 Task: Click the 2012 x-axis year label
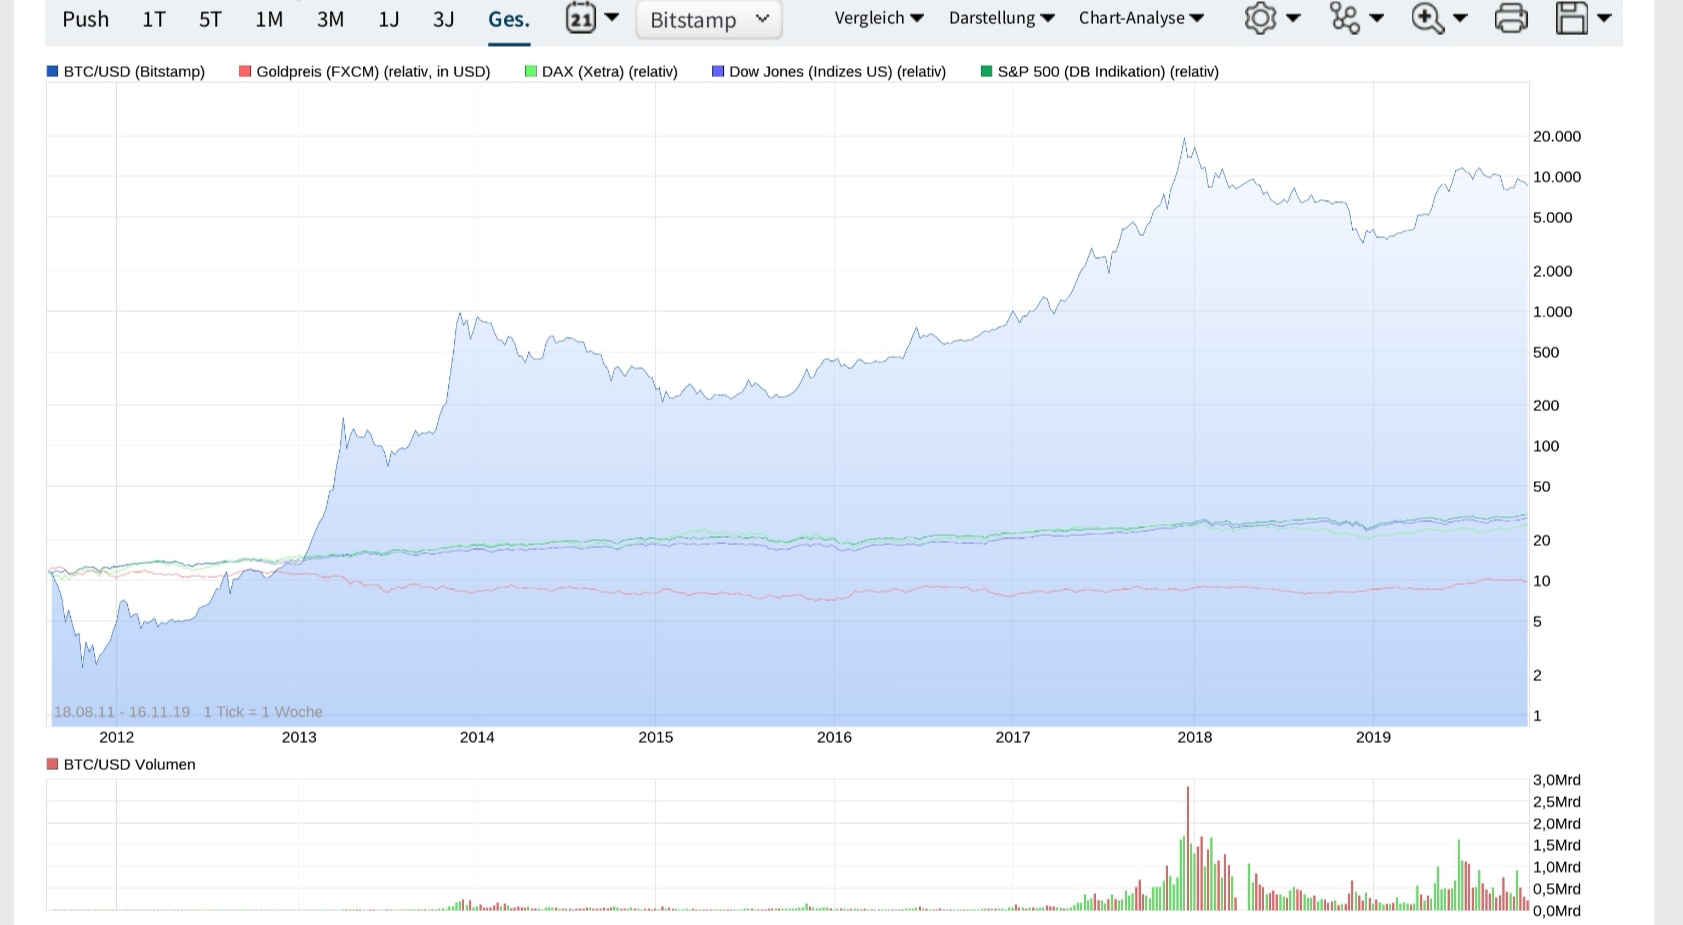point(116,737)
